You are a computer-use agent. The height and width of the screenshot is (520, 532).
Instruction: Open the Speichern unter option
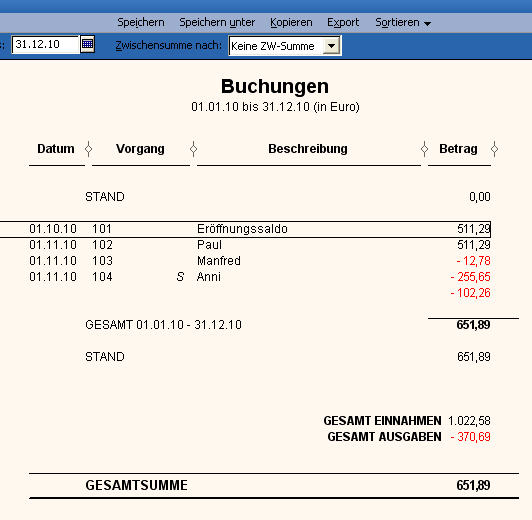pos(217,22)
